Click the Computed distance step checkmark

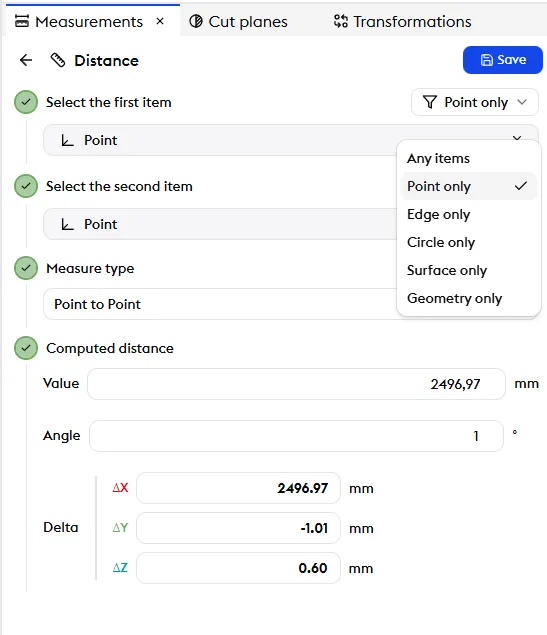26,348
